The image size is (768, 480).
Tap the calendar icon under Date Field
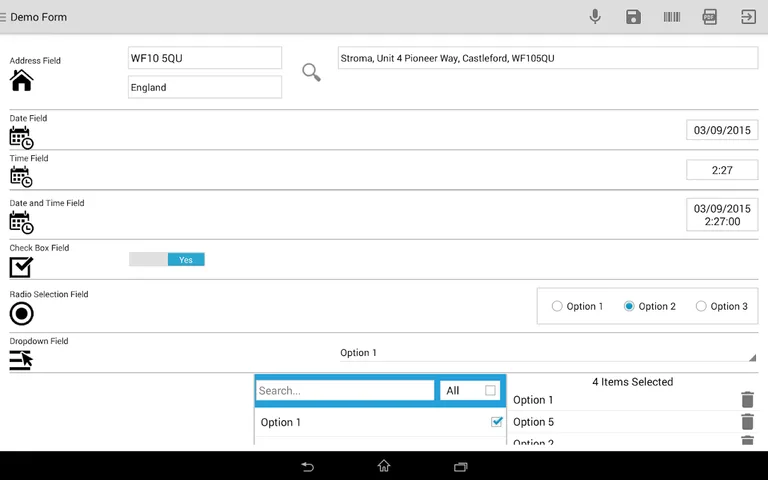[22, 138]
